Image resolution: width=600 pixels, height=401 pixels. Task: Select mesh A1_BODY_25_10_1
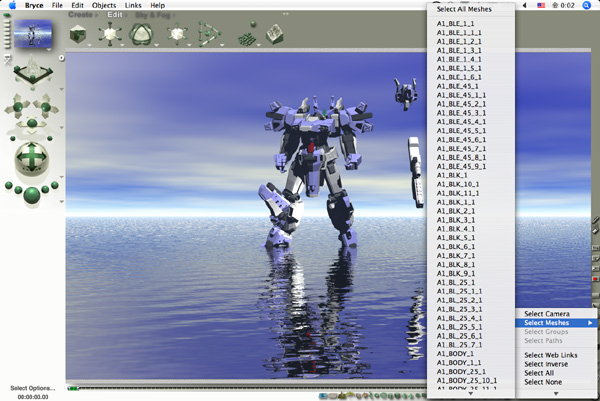pos(470,381)
